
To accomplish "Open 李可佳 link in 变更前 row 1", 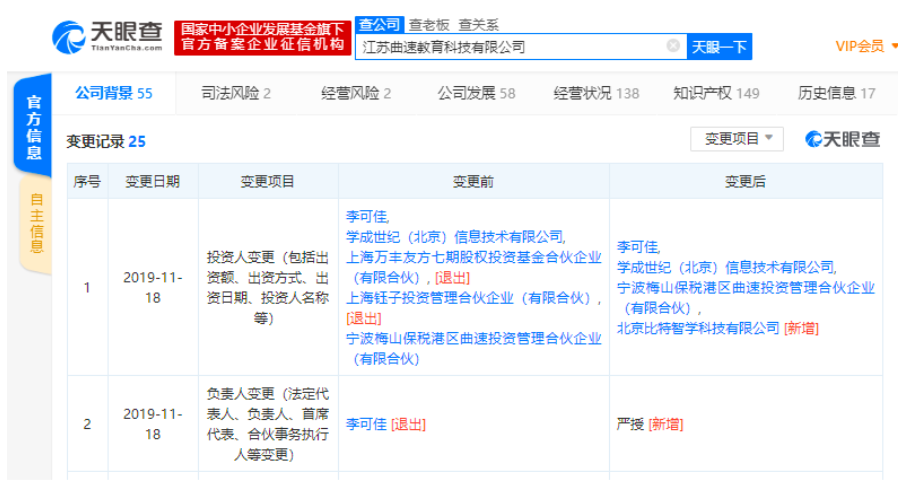I will tap(367, 217).
